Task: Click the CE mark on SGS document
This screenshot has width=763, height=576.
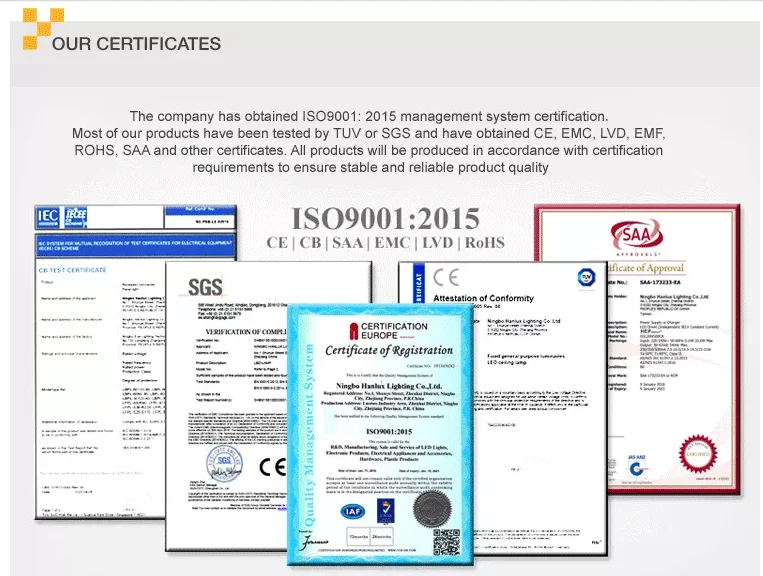Action: 272,467
